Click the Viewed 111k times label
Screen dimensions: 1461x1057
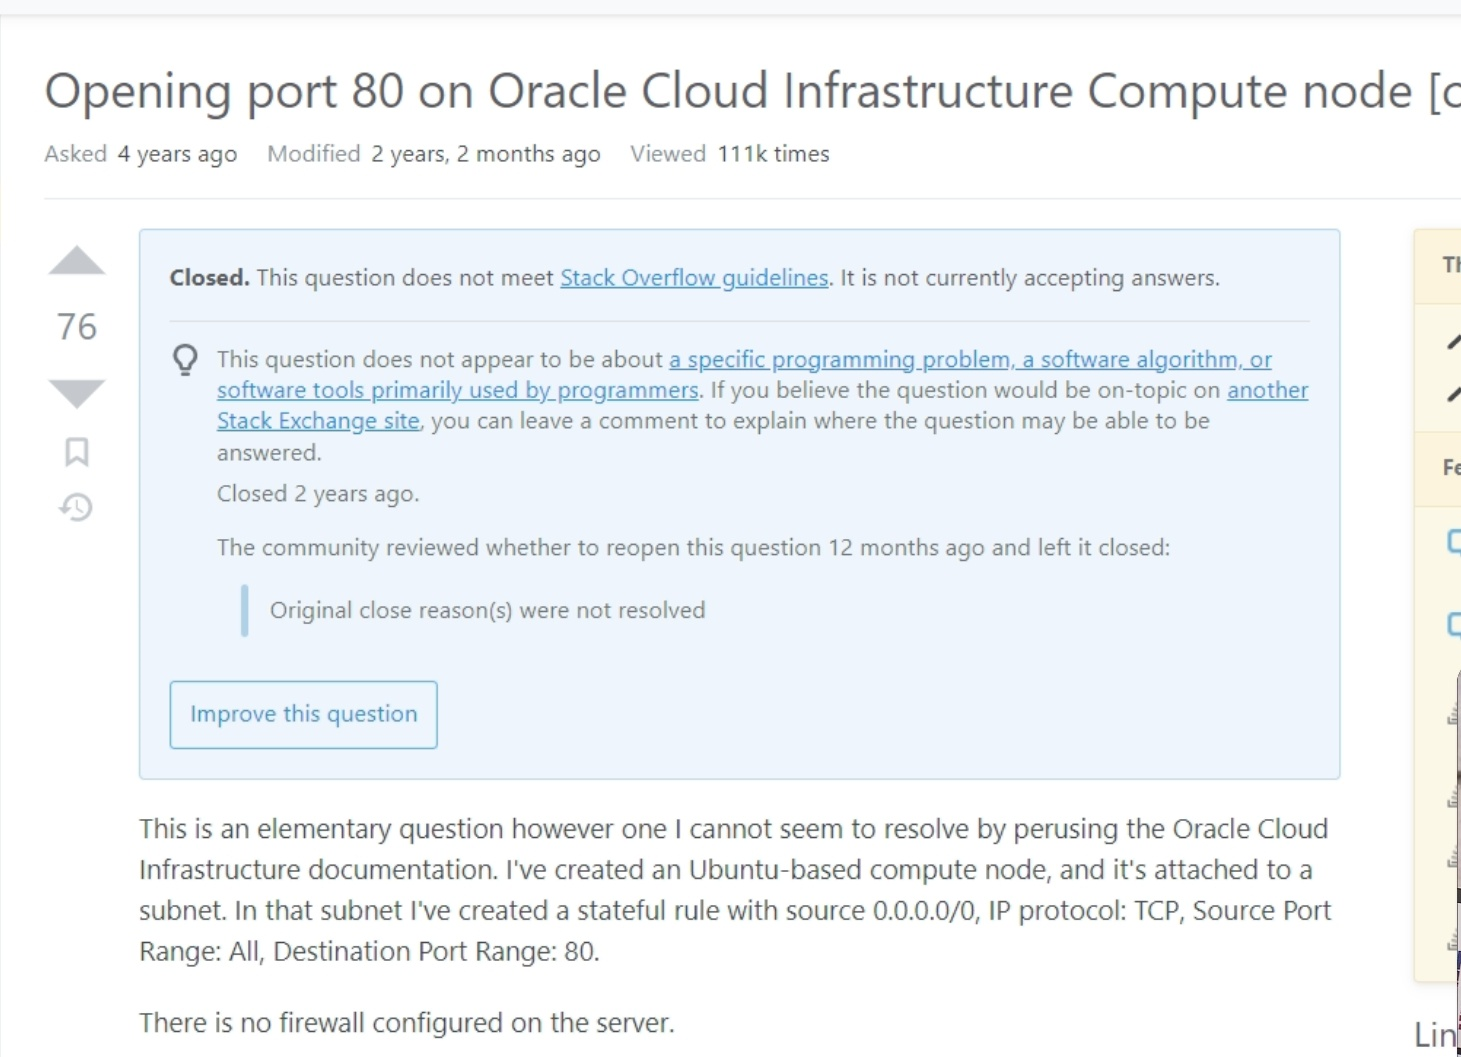730,154
